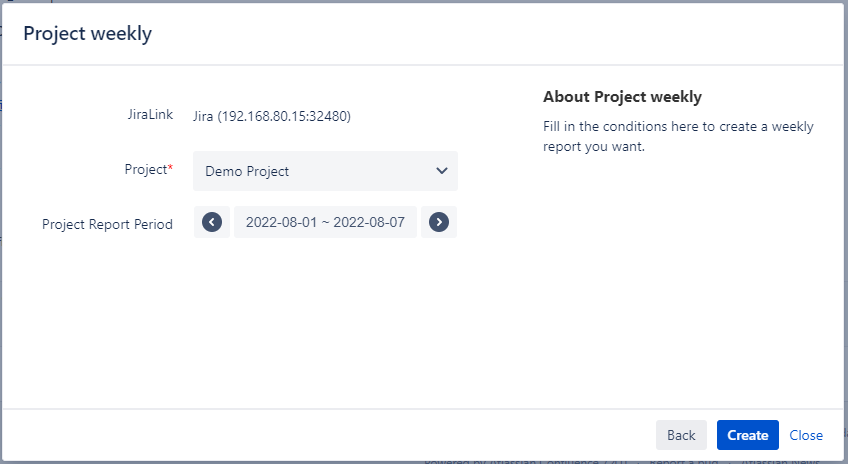848x464 pixels.
Task: Click the Back button
Action: (681, 435)
